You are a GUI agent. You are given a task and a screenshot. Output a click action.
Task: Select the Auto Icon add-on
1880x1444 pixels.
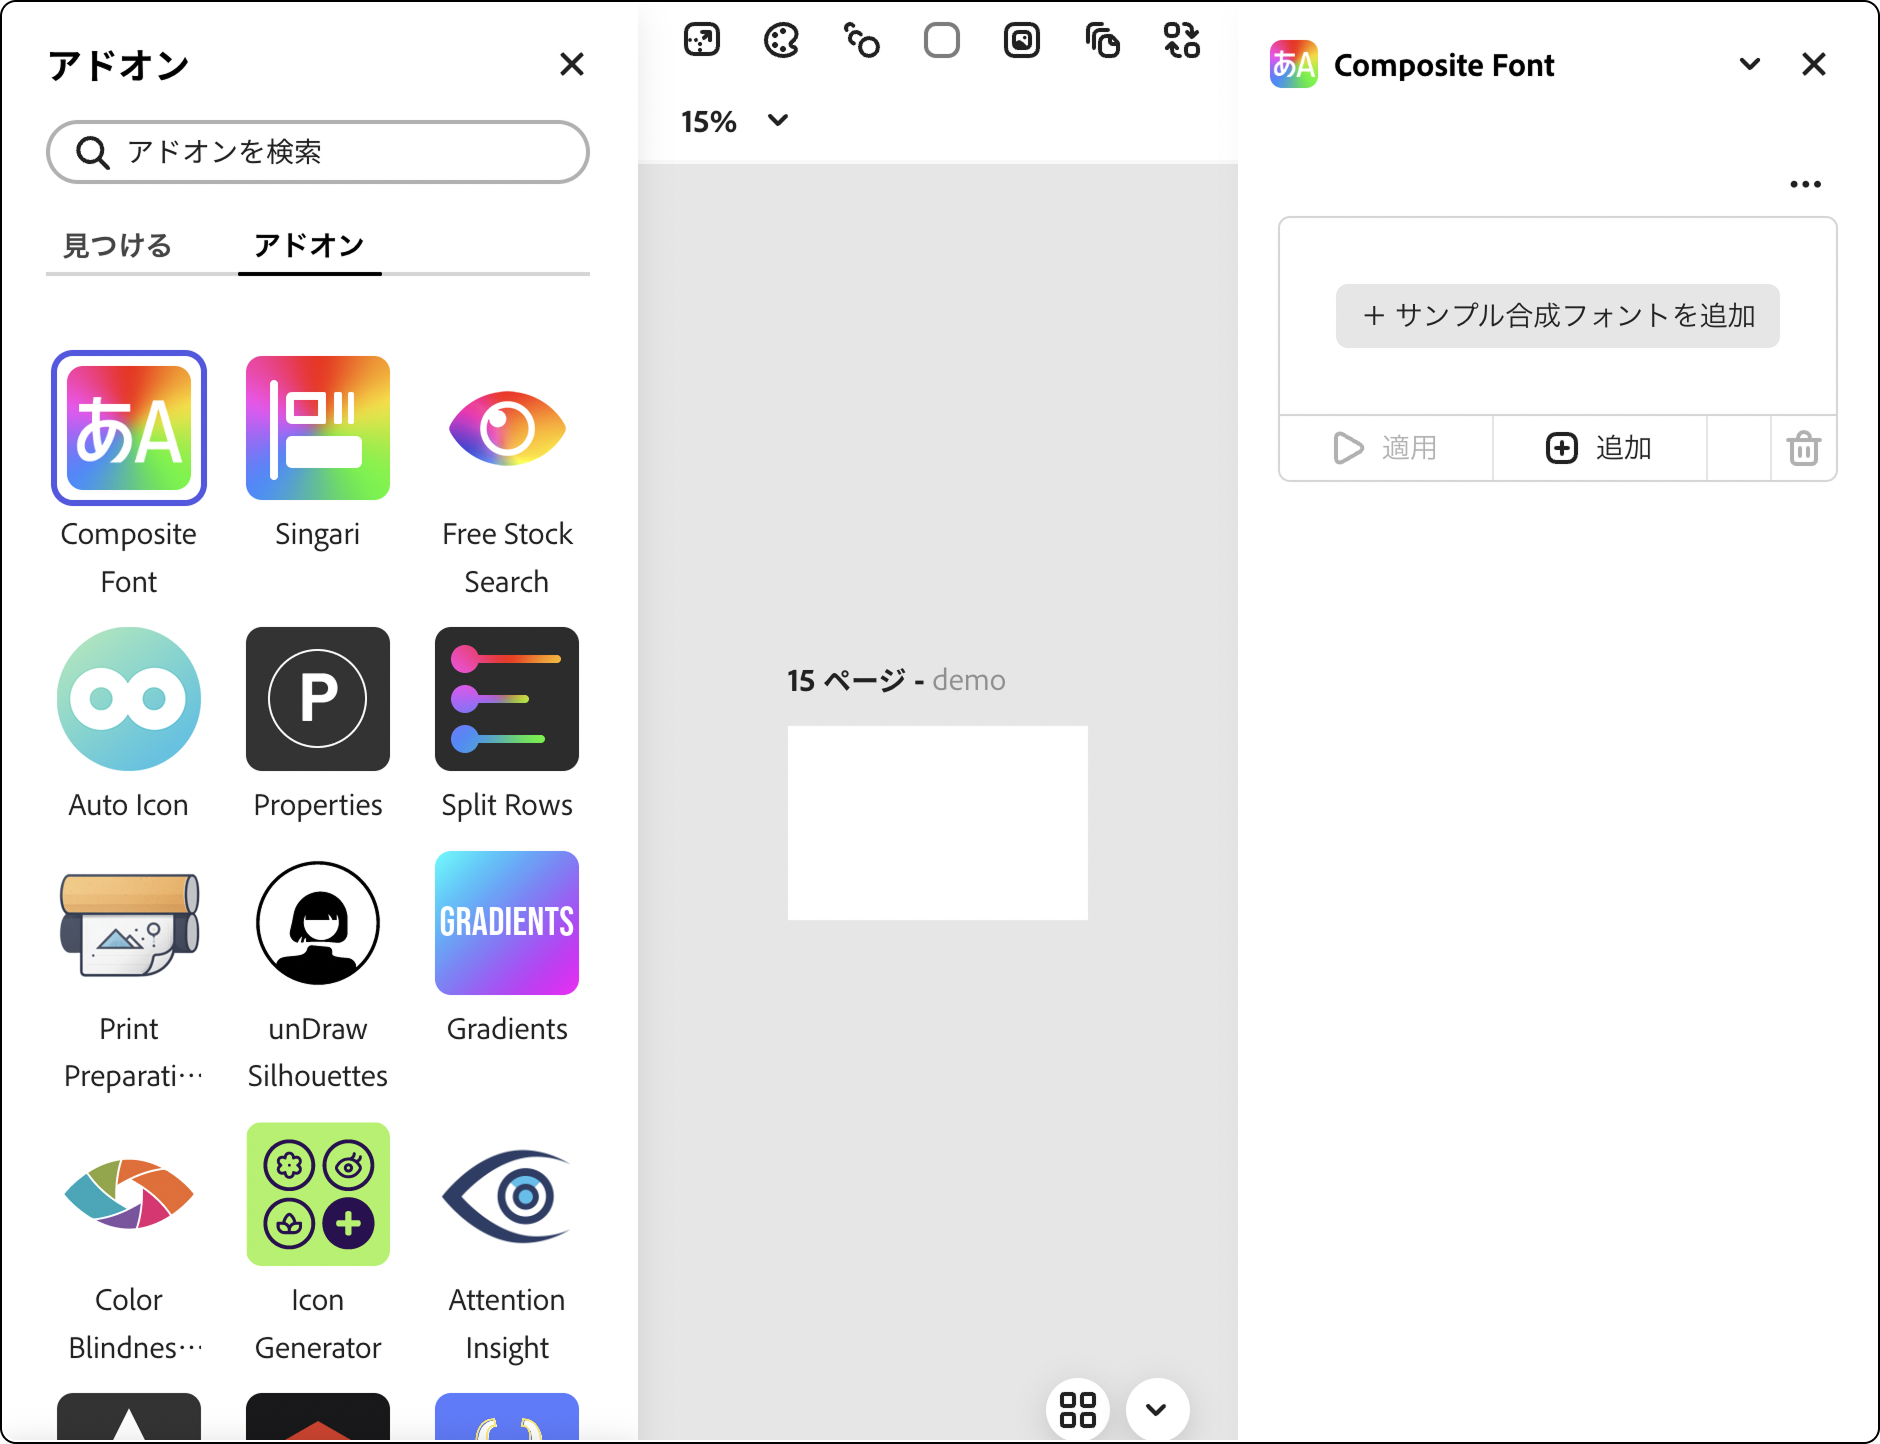[128, 699]
